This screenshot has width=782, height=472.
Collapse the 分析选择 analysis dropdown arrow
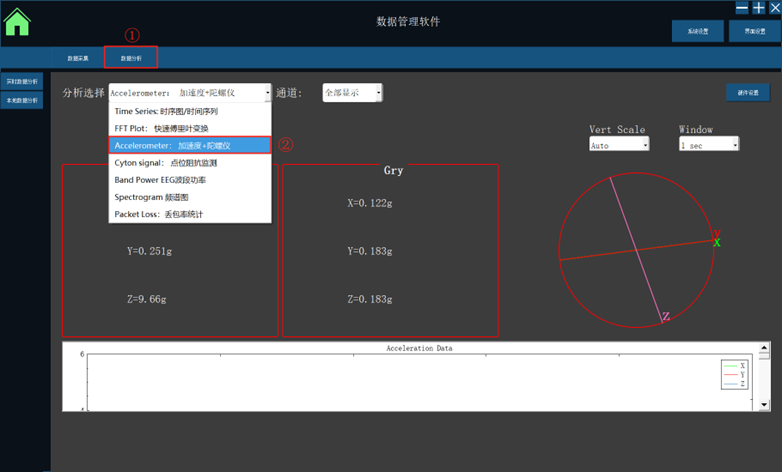point(267,93)
